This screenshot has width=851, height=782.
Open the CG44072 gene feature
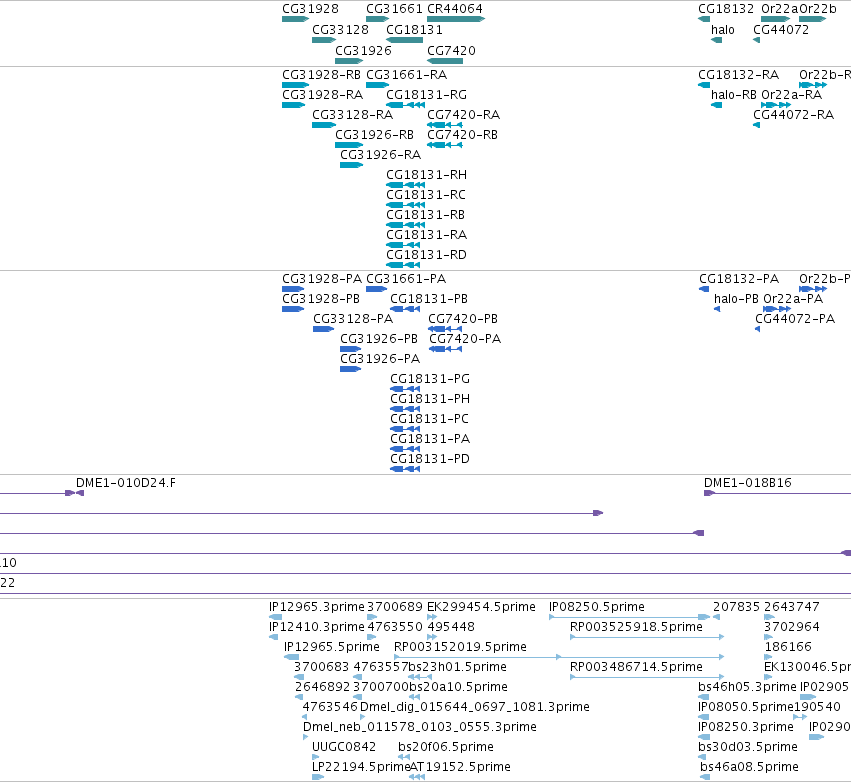(x=757, y=40)
